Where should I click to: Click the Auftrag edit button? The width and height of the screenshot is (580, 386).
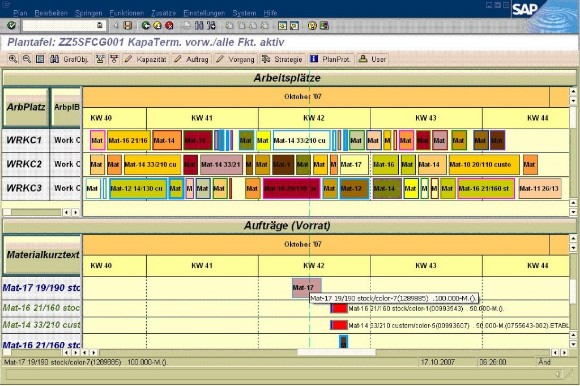(192, 59)
